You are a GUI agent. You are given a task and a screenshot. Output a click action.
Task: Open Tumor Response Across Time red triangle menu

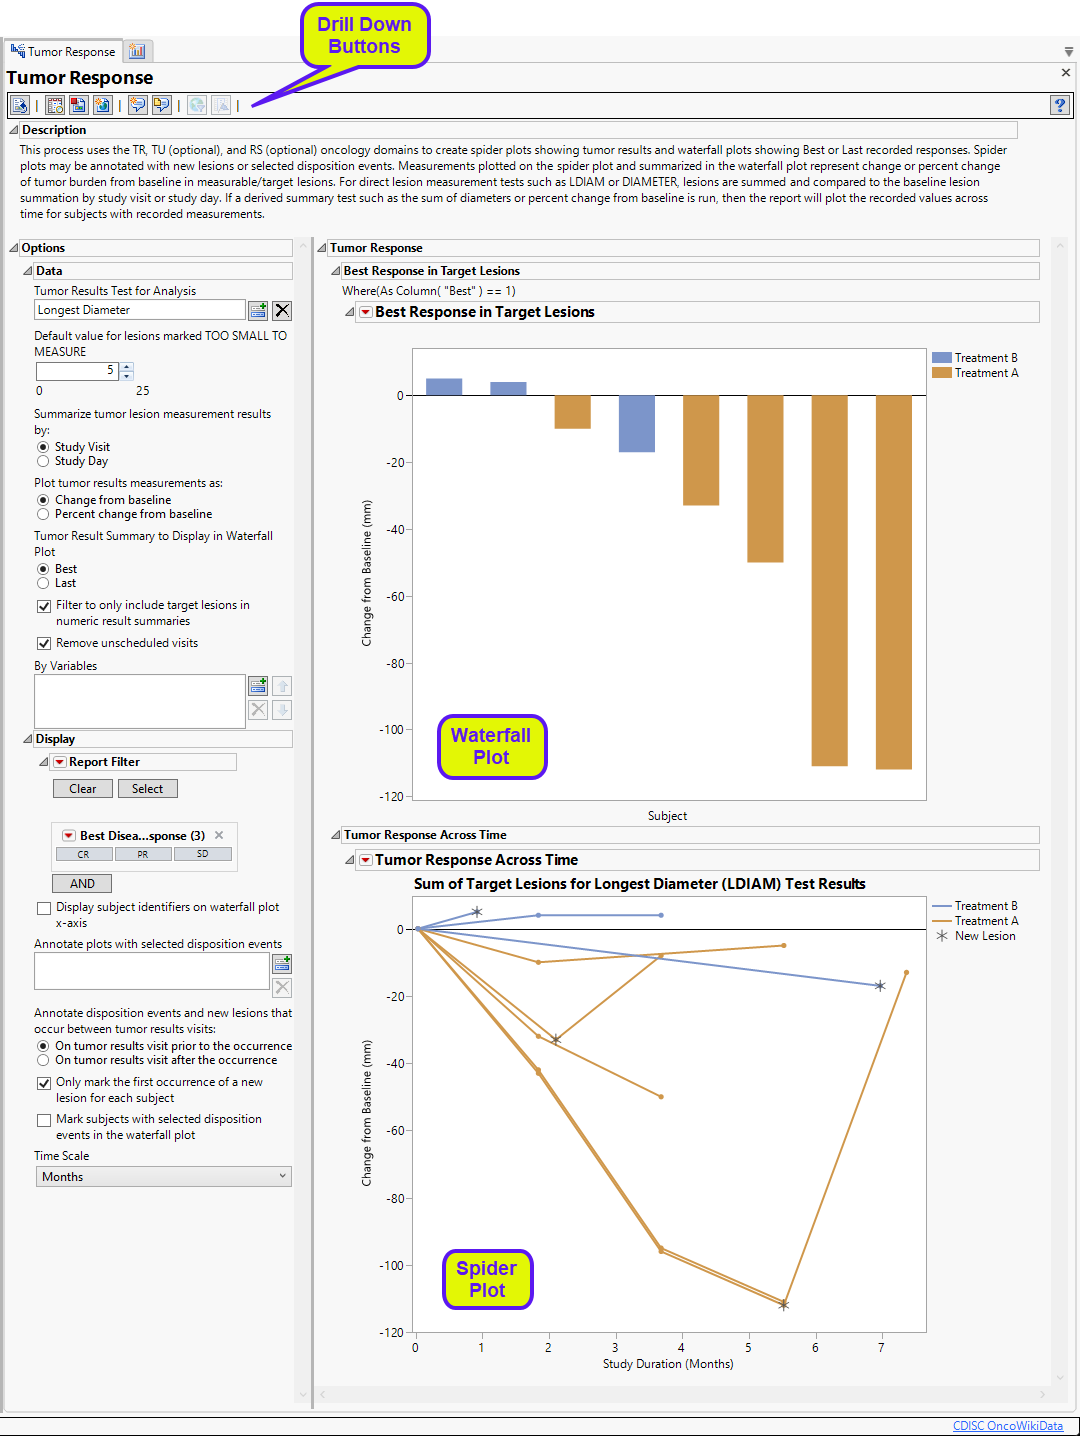click(366, 860)
